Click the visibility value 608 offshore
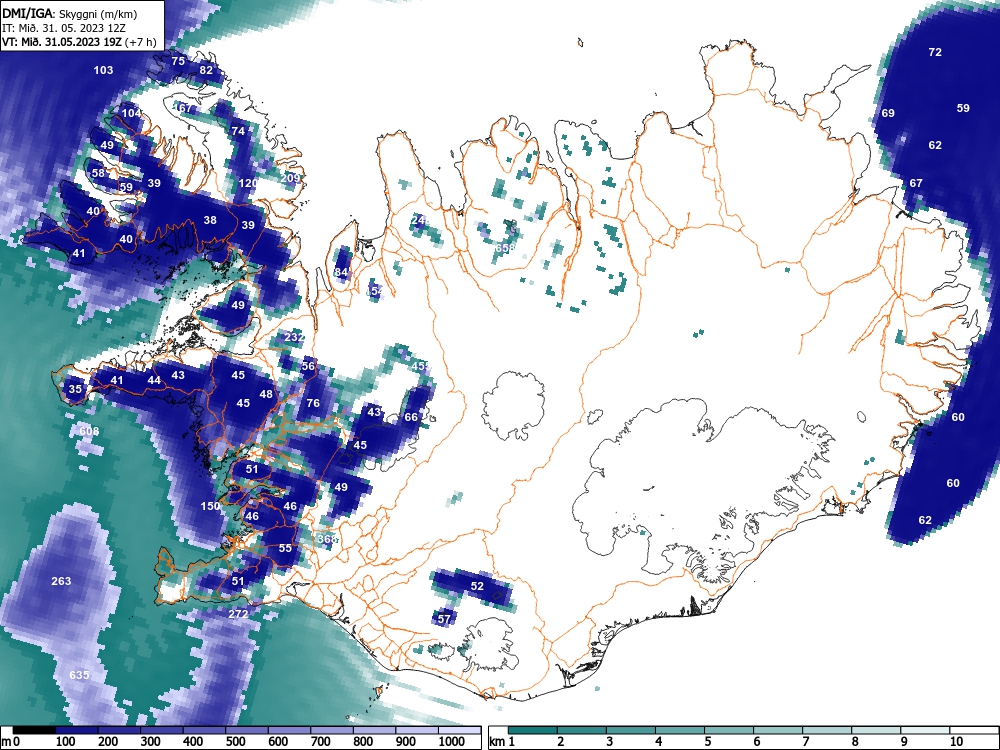This screenshot has width=1000, height=750. (x=89, y=431)
